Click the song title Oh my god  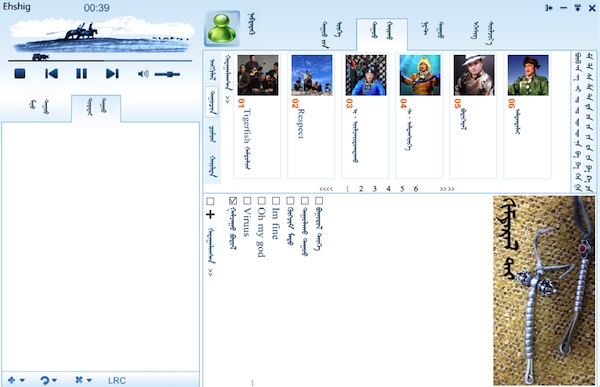click(261, 232)
